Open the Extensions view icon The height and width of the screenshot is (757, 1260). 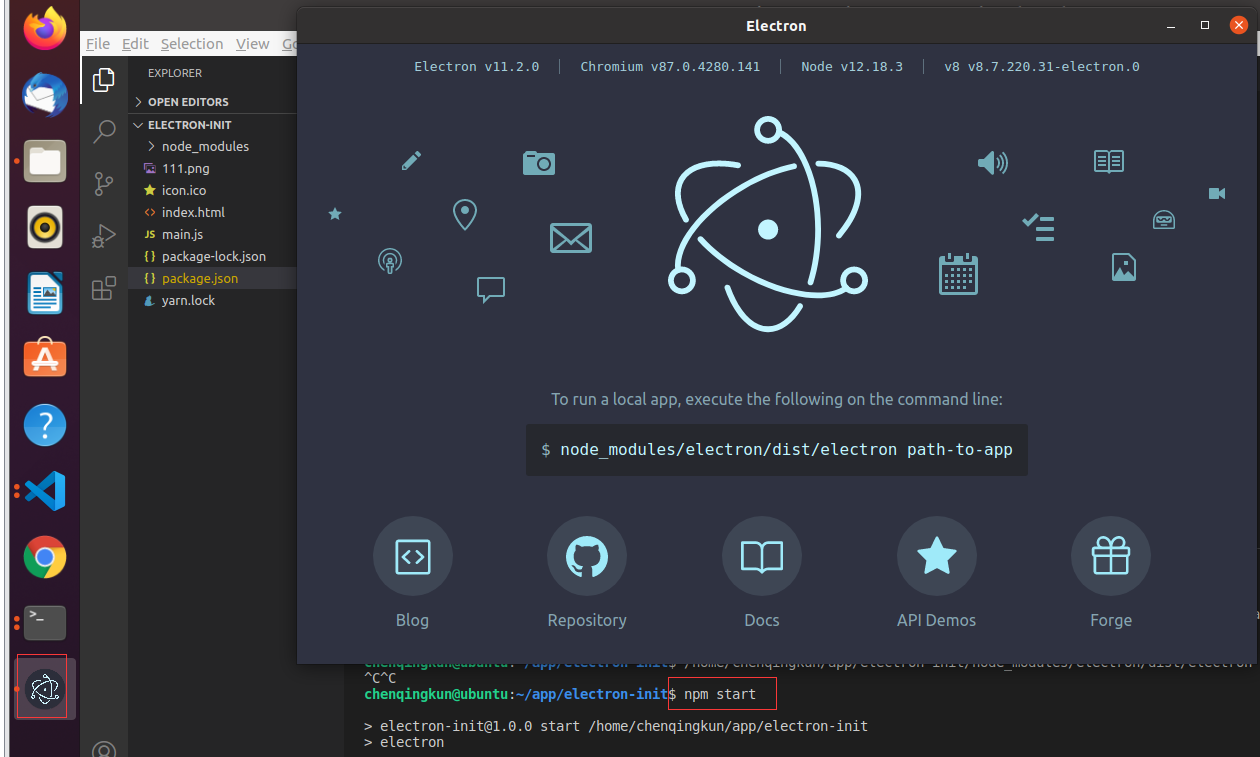click(103, 288)
